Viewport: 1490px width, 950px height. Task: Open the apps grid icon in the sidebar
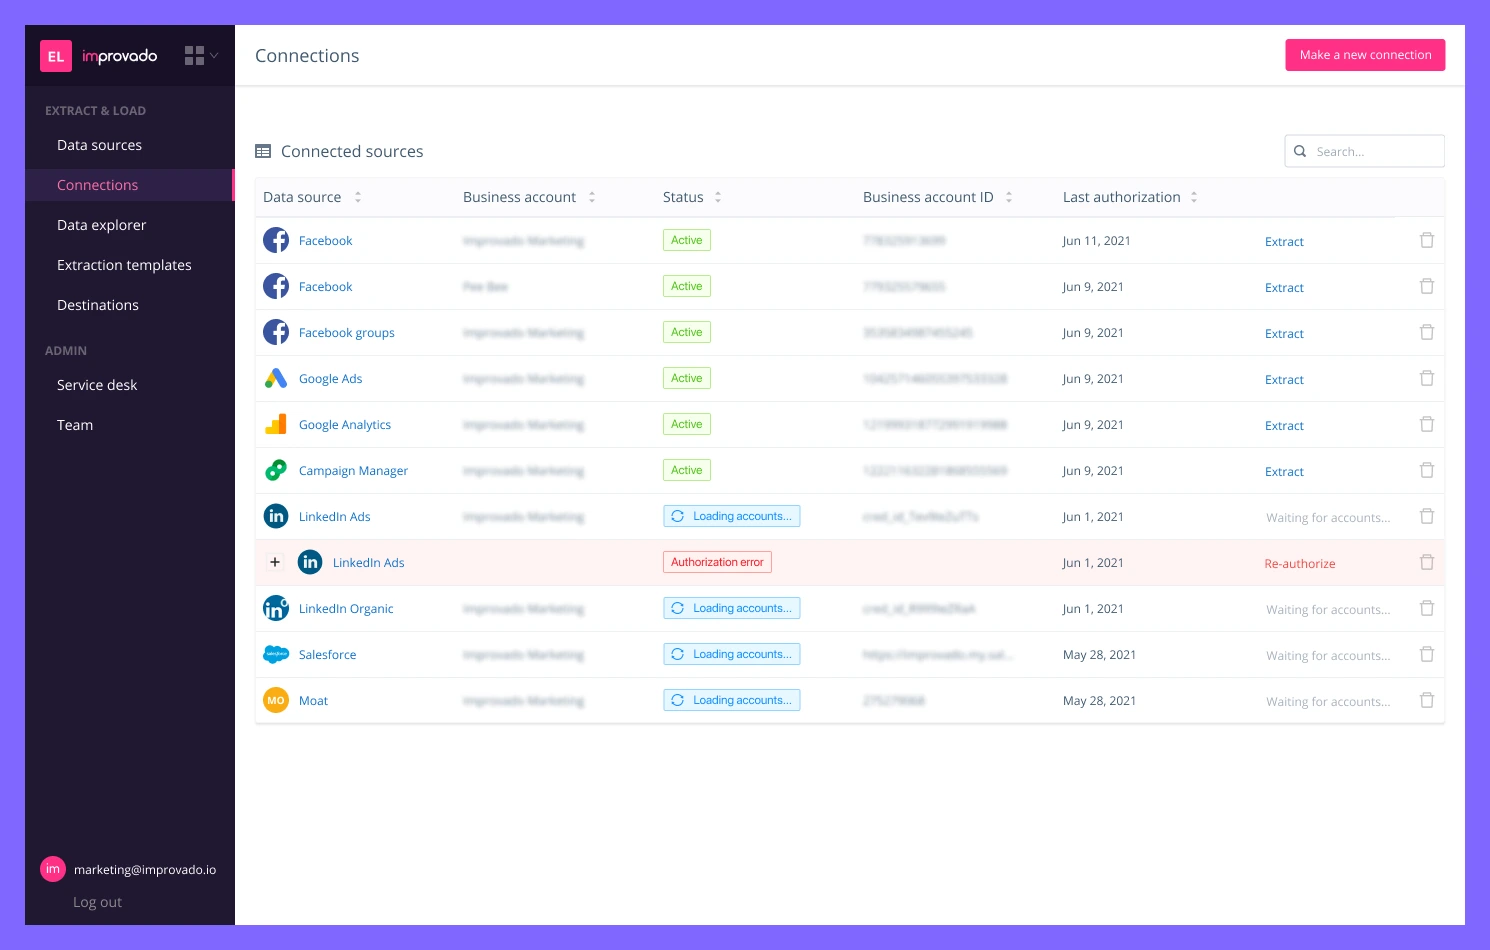pos(196,55)
